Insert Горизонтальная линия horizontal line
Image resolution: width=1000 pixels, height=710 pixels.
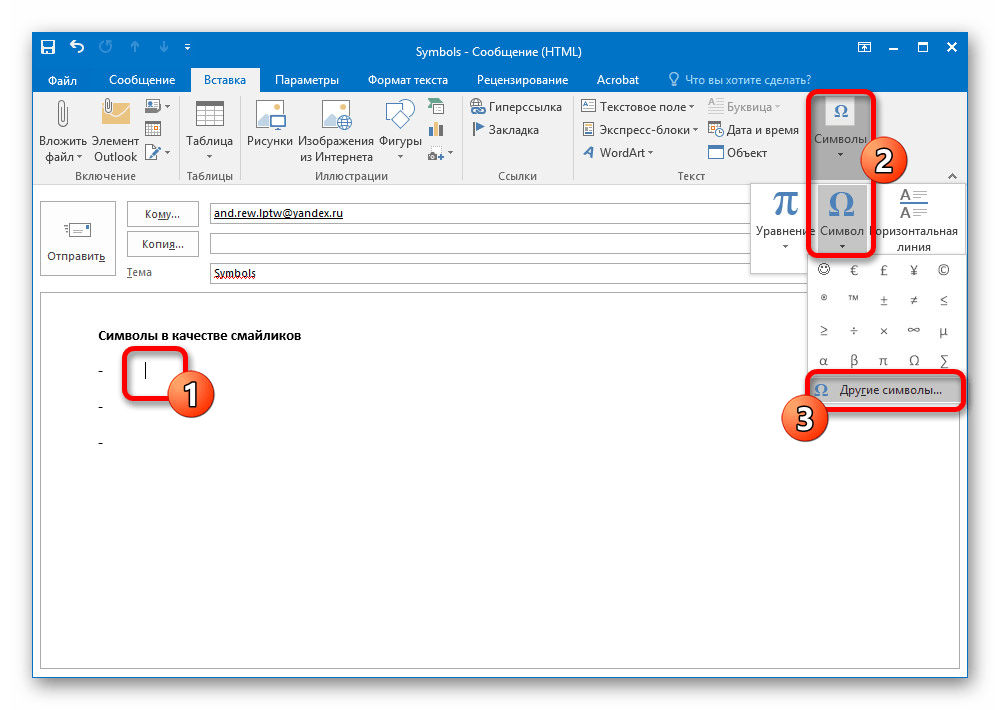[913, 222]
